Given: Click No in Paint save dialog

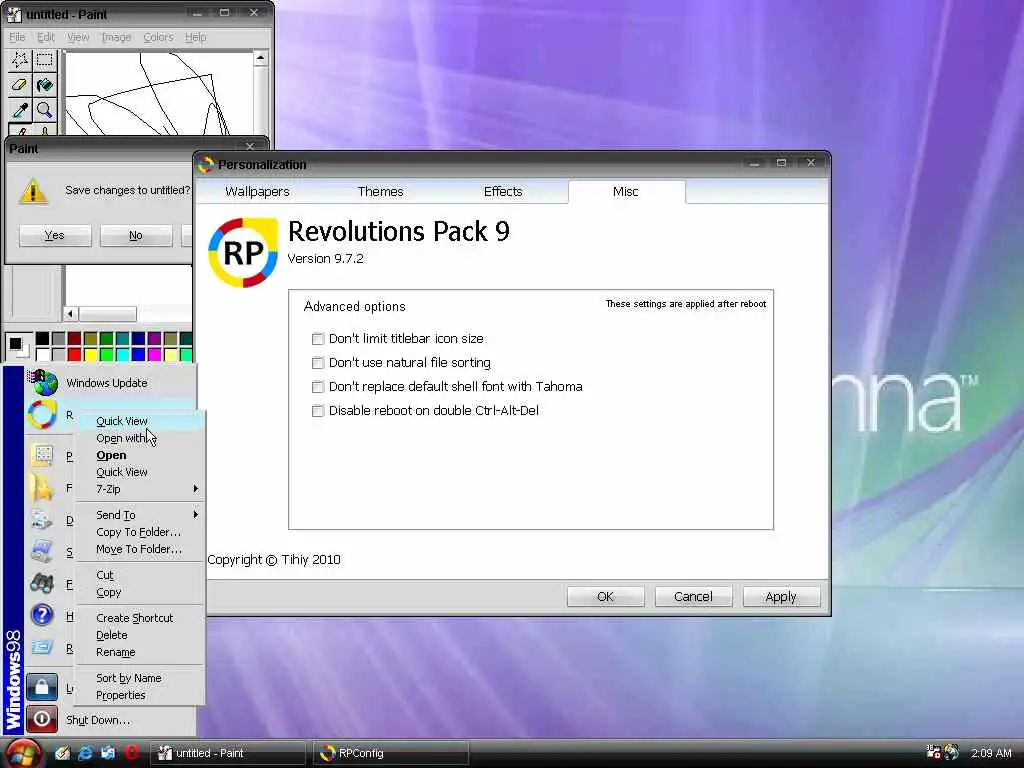Looking at the screenshot, I should point(136,235).
